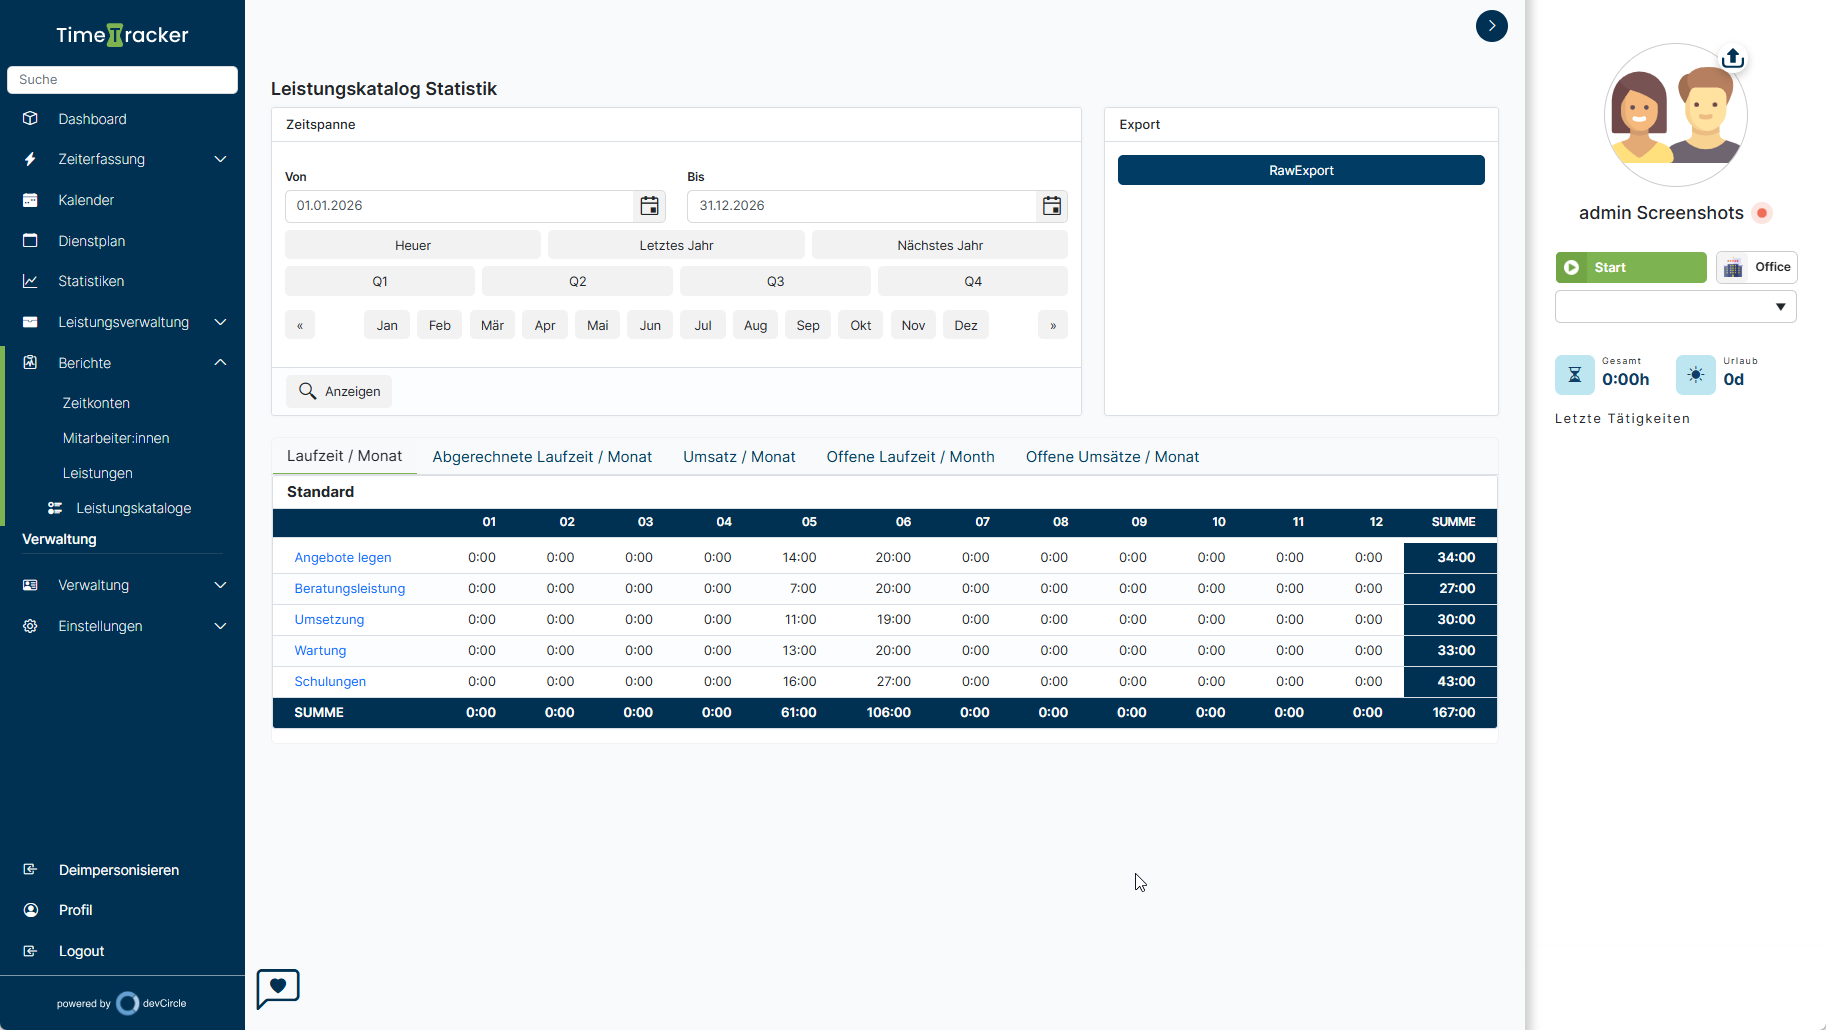1826x1030 pixels.
Task: Click the Deimpersonisieren icon
Action: click(30, 870)
